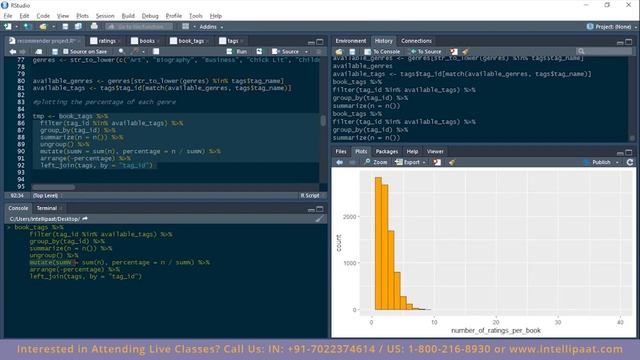Click Save history disk icon in History pane
Viewport: 640px width, 360px height.
click(x=352, y=52)
